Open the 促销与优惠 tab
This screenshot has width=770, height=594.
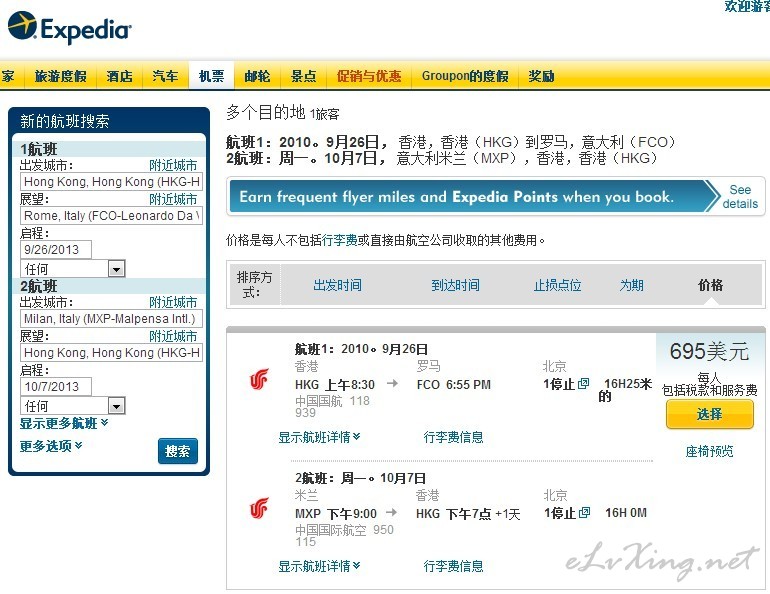[x=369, y=76]
